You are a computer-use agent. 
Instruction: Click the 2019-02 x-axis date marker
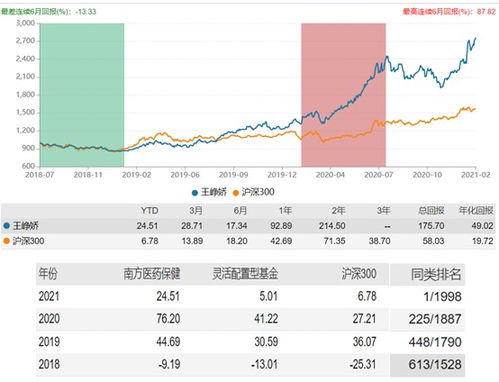click(136, 175)
